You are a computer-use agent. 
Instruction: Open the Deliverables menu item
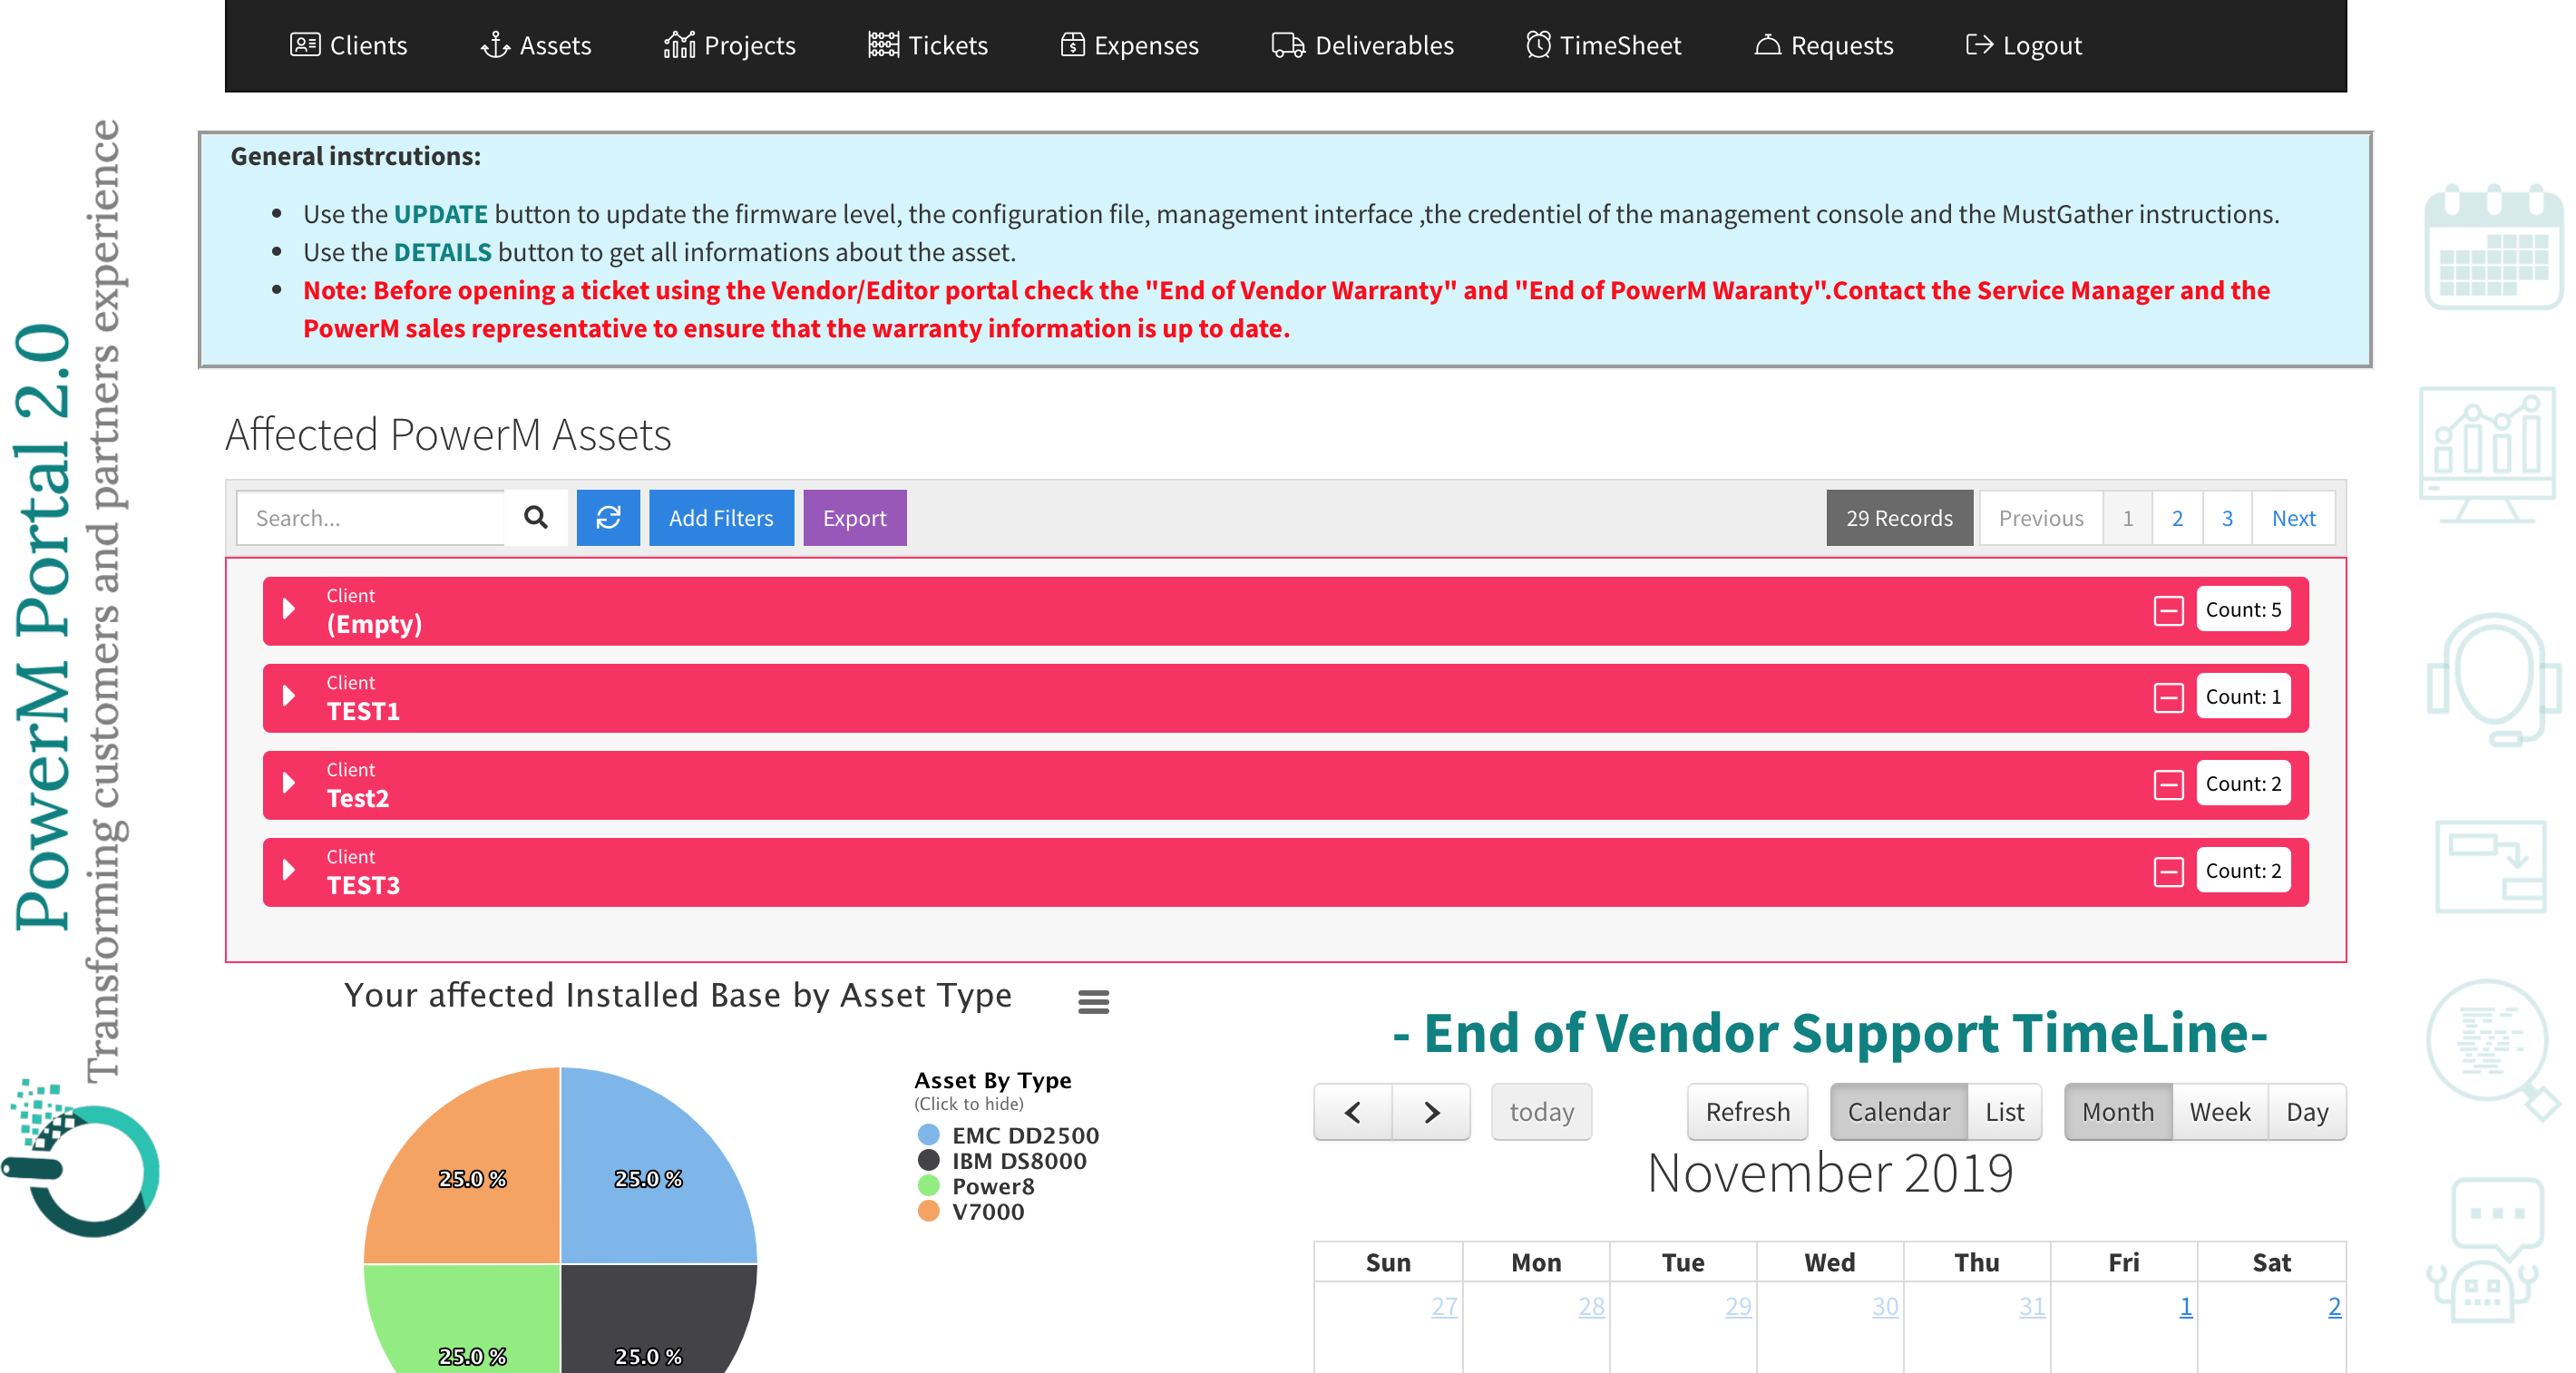1362,45
